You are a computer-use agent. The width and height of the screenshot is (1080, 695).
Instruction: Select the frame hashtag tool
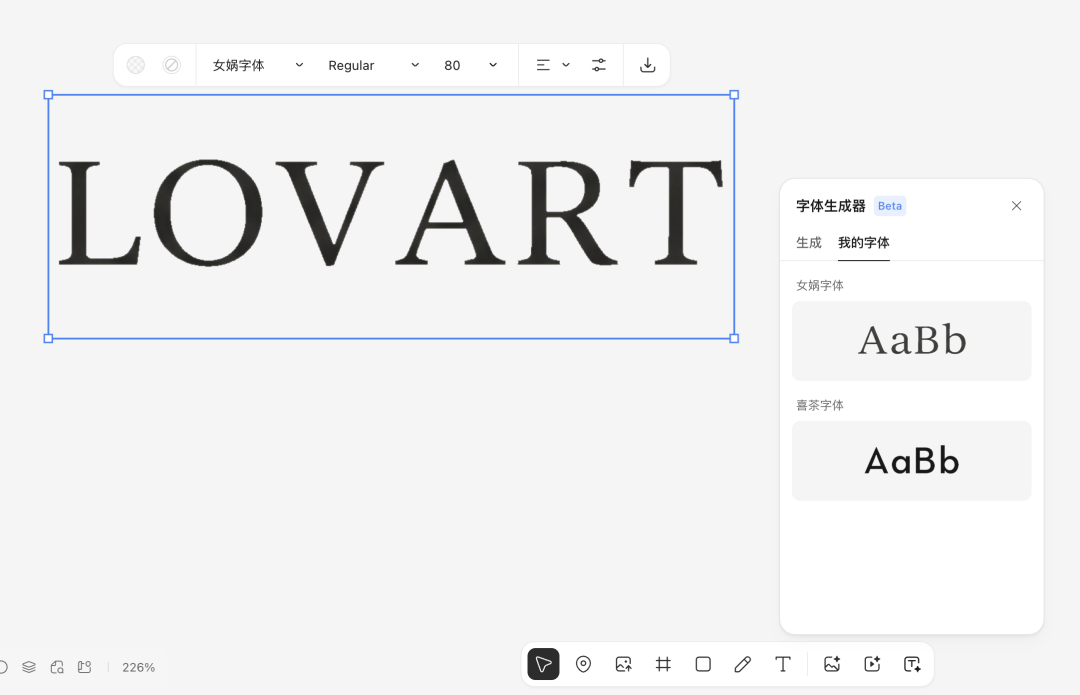click(663, 664)
